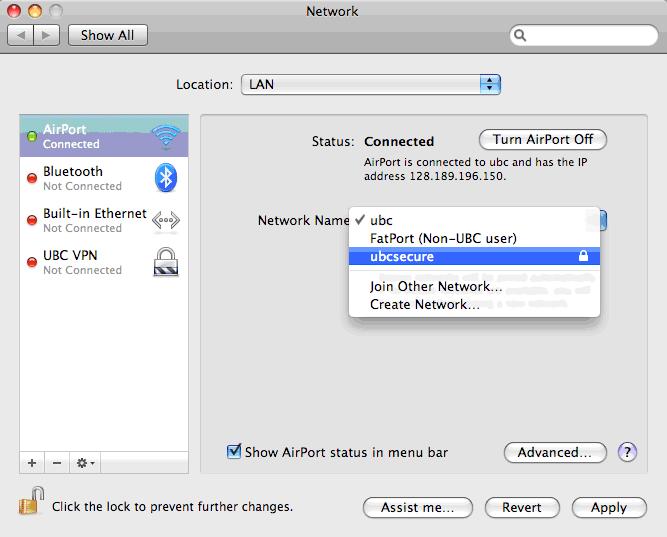Toggle Show AirPort status in menu bar
Screen dimensions: 667x537
coord(234,451)
